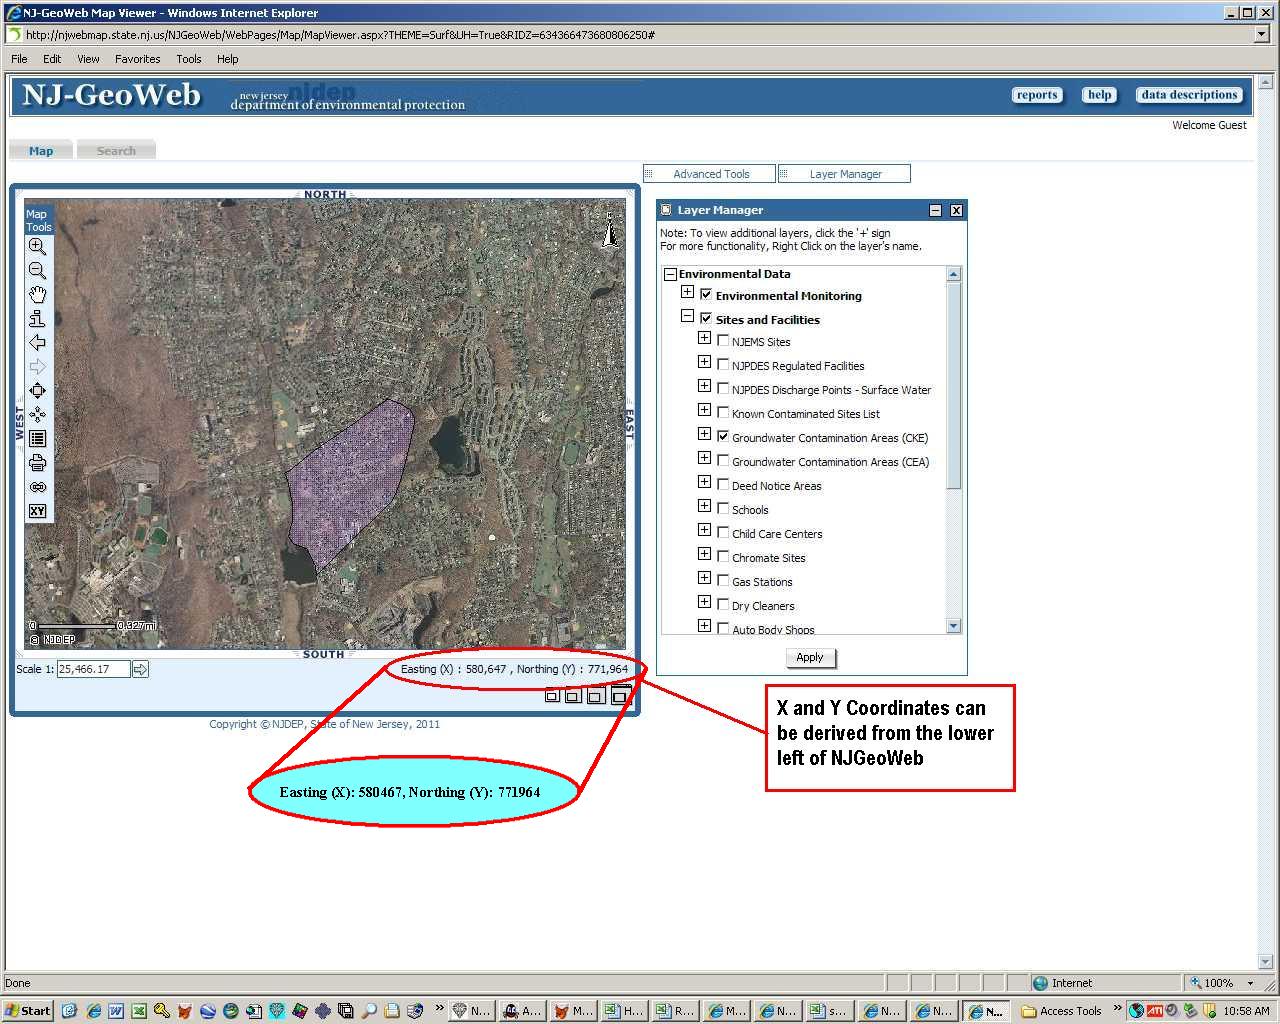Open data descriptions page
This screenshot has width=1280, height=1024.
click(x=1189, y=95)
